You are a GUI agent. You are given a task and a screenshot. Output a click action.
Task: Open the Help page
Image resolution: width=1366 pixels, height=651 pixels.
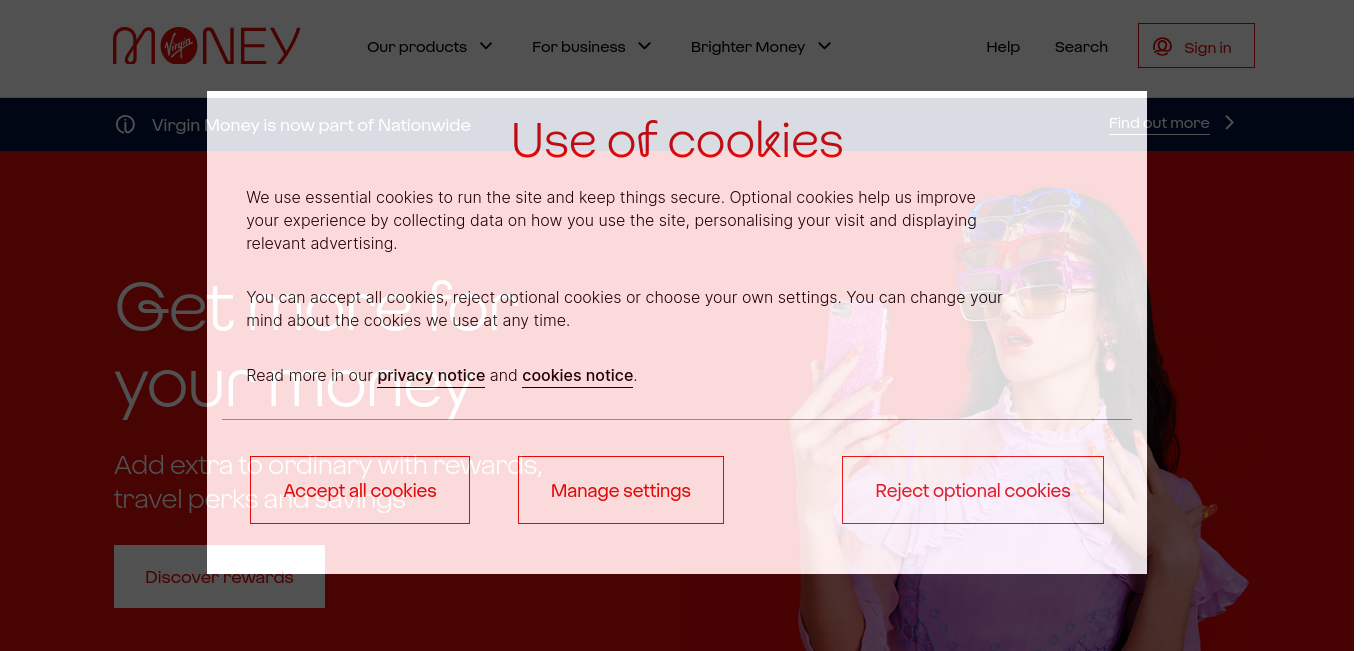(1003, 46)
